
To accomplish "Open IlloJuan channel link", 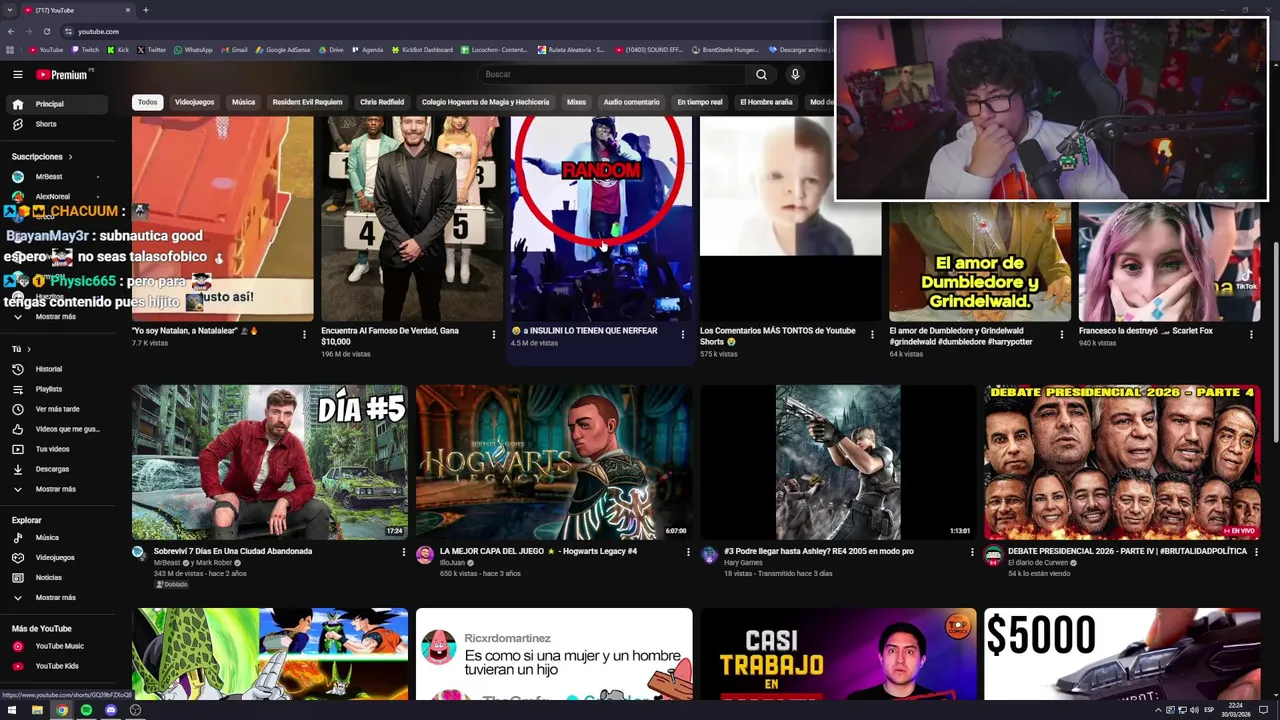I will 453,563.
